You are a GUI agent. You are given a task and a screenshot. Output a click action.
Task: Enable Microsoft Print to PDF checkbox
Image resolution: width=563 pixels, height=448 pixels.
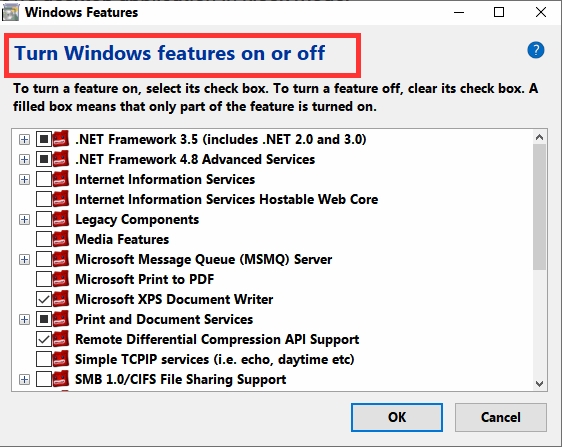pyautogui.click(x=44, y=279)
